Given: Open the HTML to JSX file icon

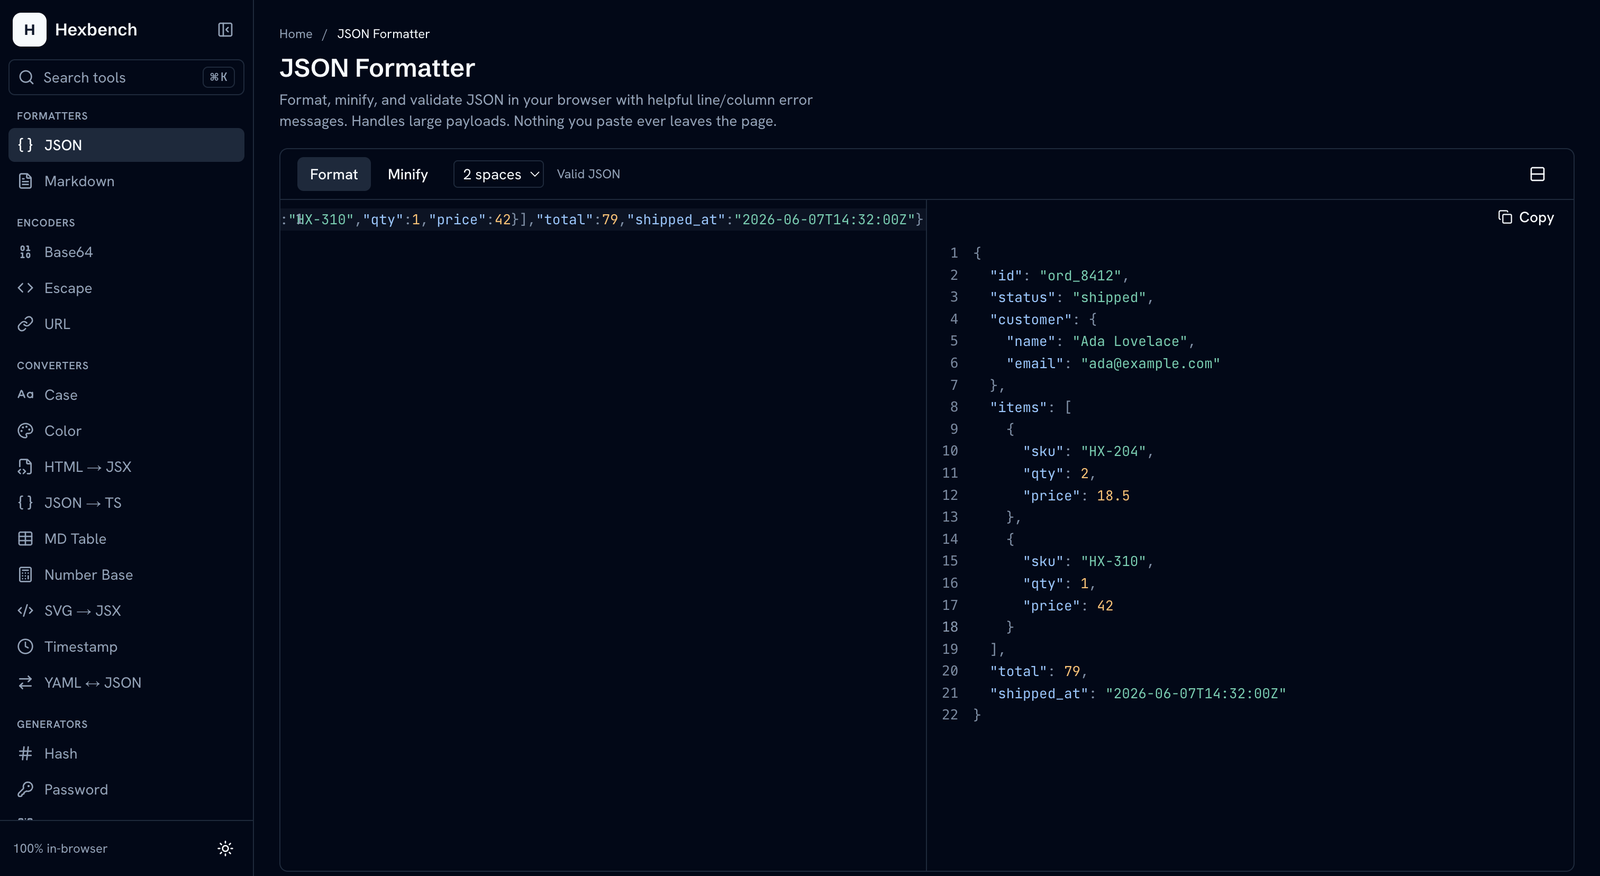Looking at the screenshot, I should [x=25, y=467].
